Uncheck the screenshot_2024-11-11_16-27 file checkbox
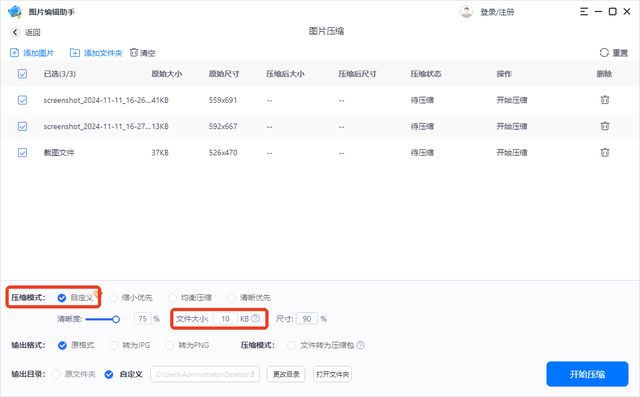The width and height of the screenshot is (640, 397). click(22, 126)
